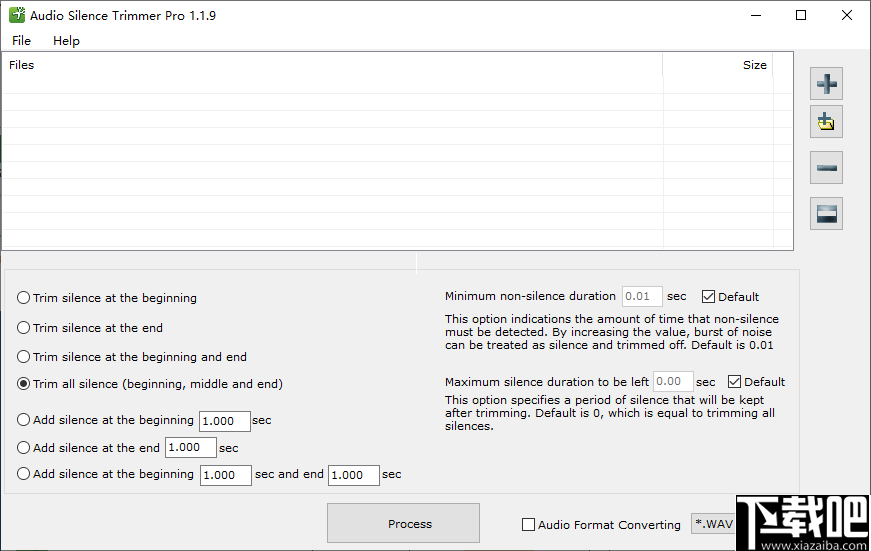The height and width of the screenshot is (551, 871).
Task: Select Add silence at the beginning radio
Action: tap(23, 420)
